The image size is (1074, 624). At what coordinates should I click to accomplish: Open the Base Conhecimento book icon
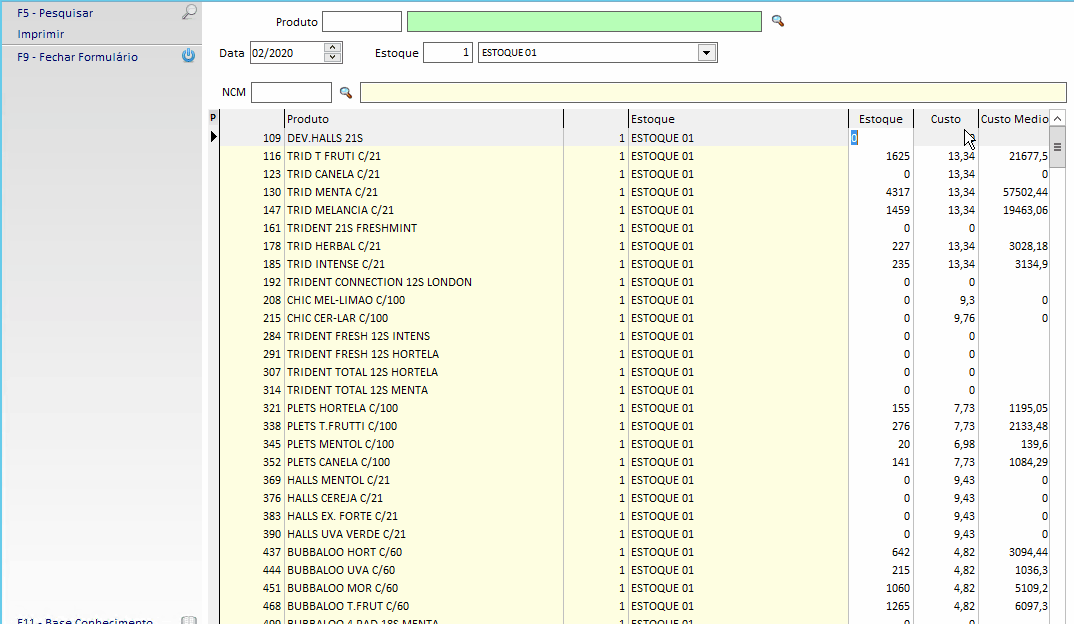(188, 621)
